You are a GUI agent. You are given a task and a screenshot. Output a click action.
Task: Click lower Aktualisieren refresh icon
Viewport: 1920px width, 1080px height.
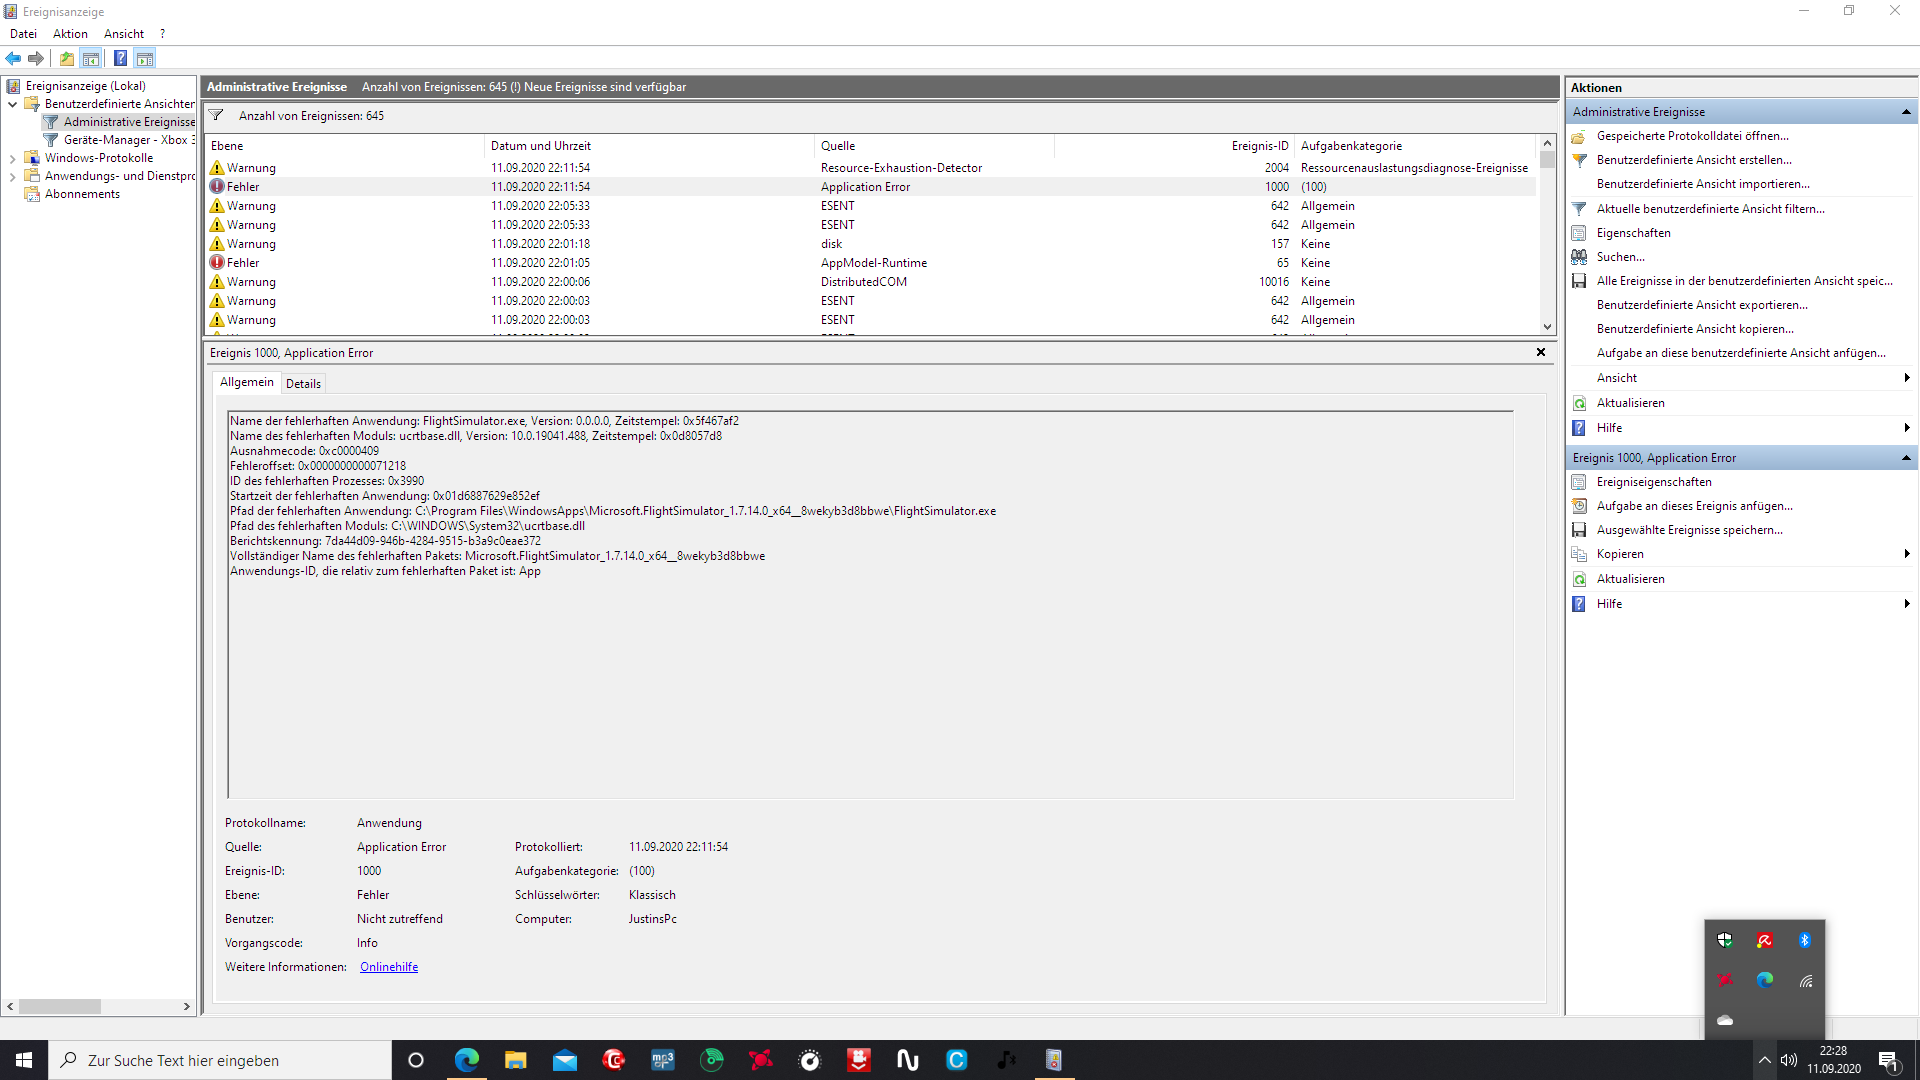click(x=1579, y=579)
